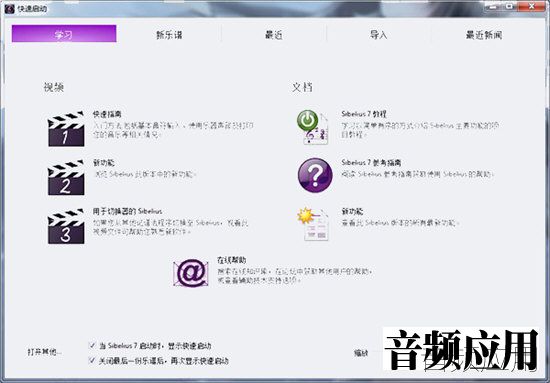Click the 文档 section heading
The height and width of the screenshot is (383, 550).
(302, 87)
